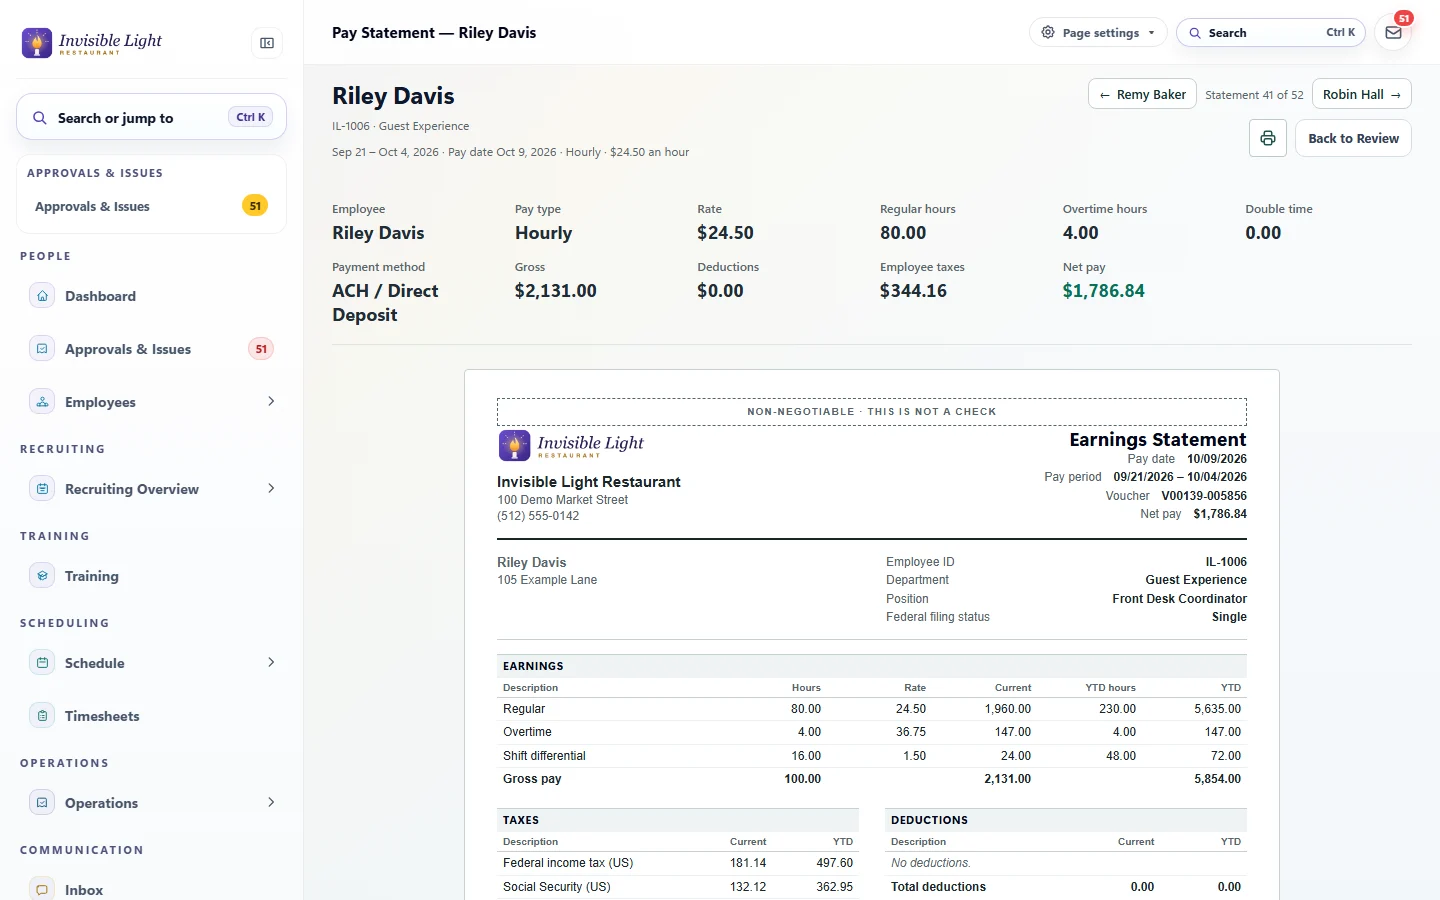Click the Rate value $24.50
This screenshot has height=900, width=1440.
[x=726, y=233]
